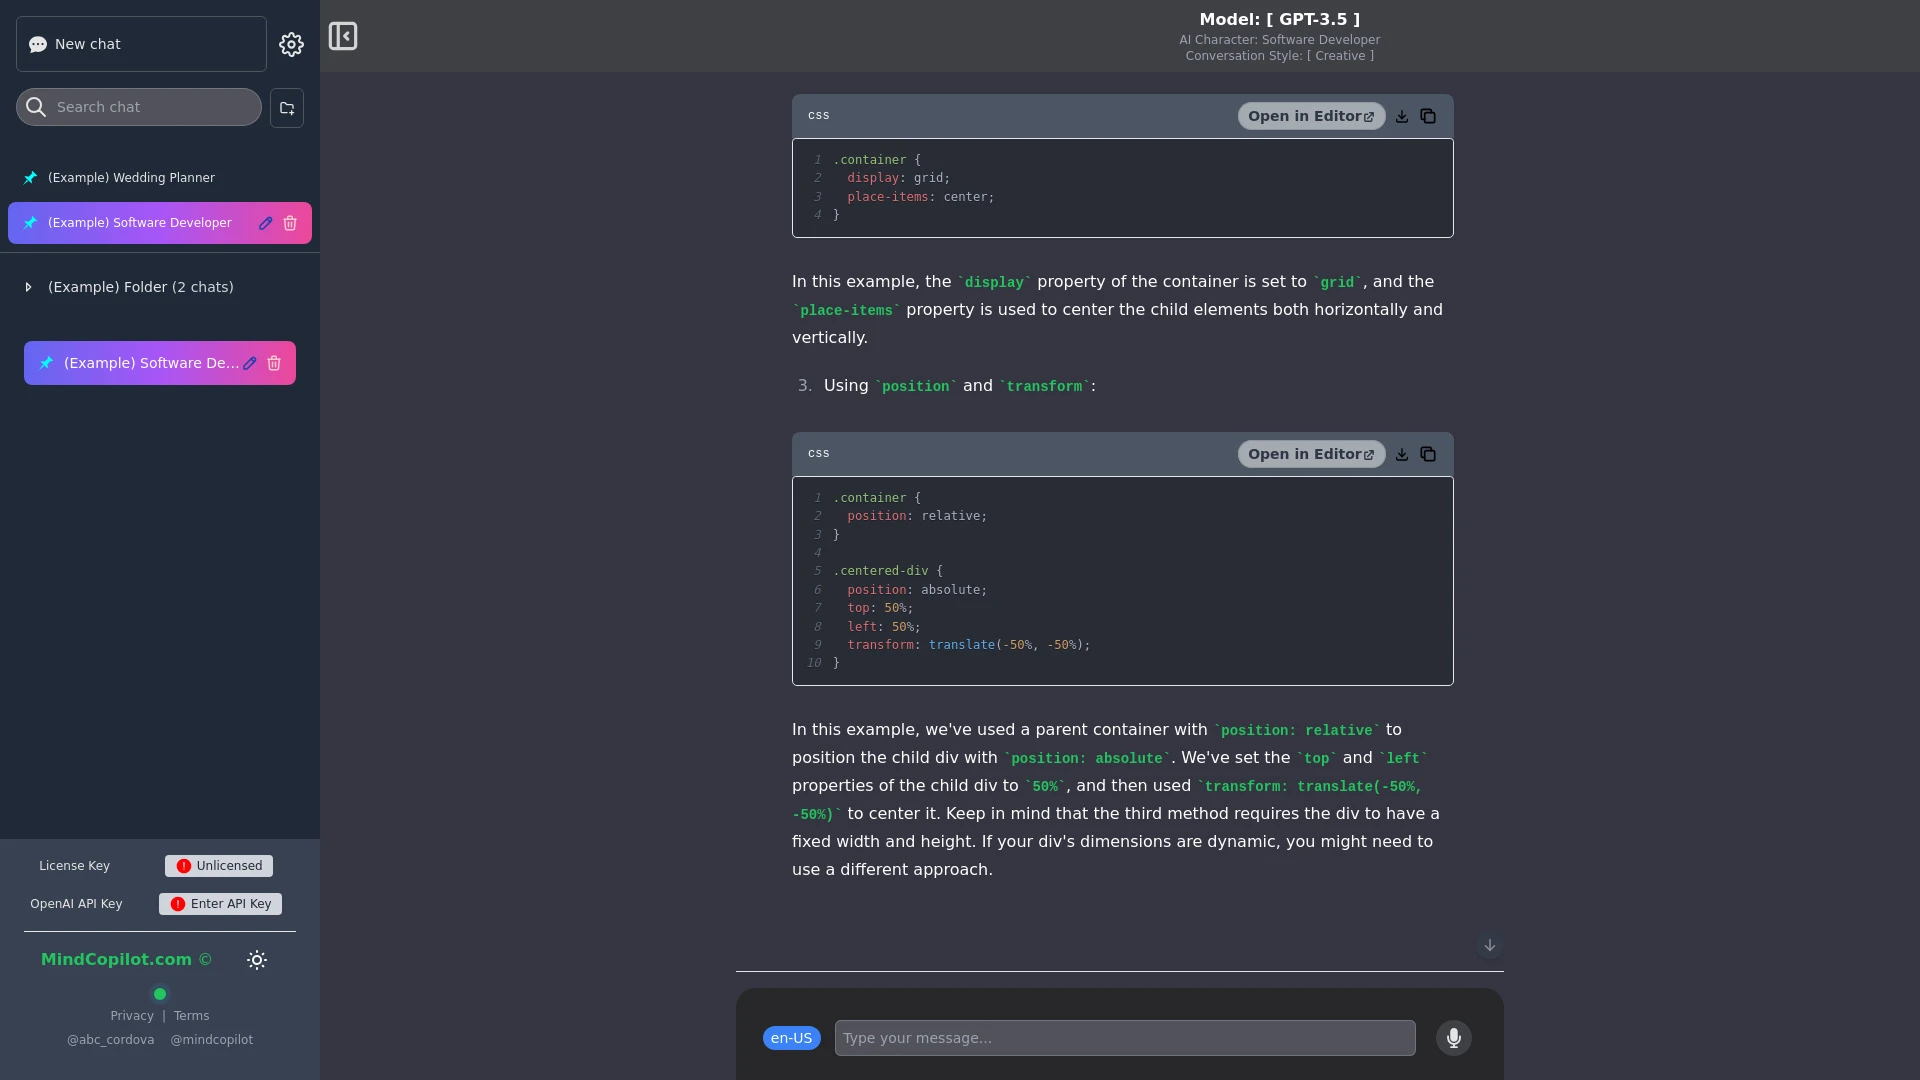Viewport: 1920px width, 1080px height.
Task: Expand the Example Folder chat group
Action: (28, 286)
